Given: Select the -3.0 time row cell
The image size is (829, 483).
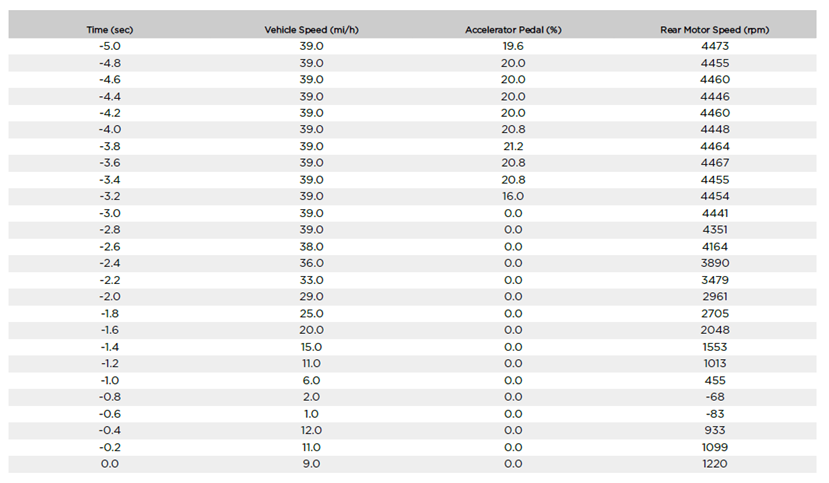Looking at the screenshot, I should tap(110, 213).
